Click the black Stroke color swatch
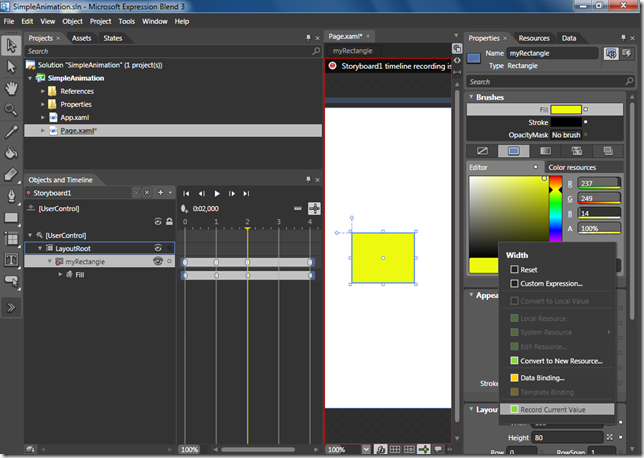The image size is (644, 458). click(x=566, y=122)
